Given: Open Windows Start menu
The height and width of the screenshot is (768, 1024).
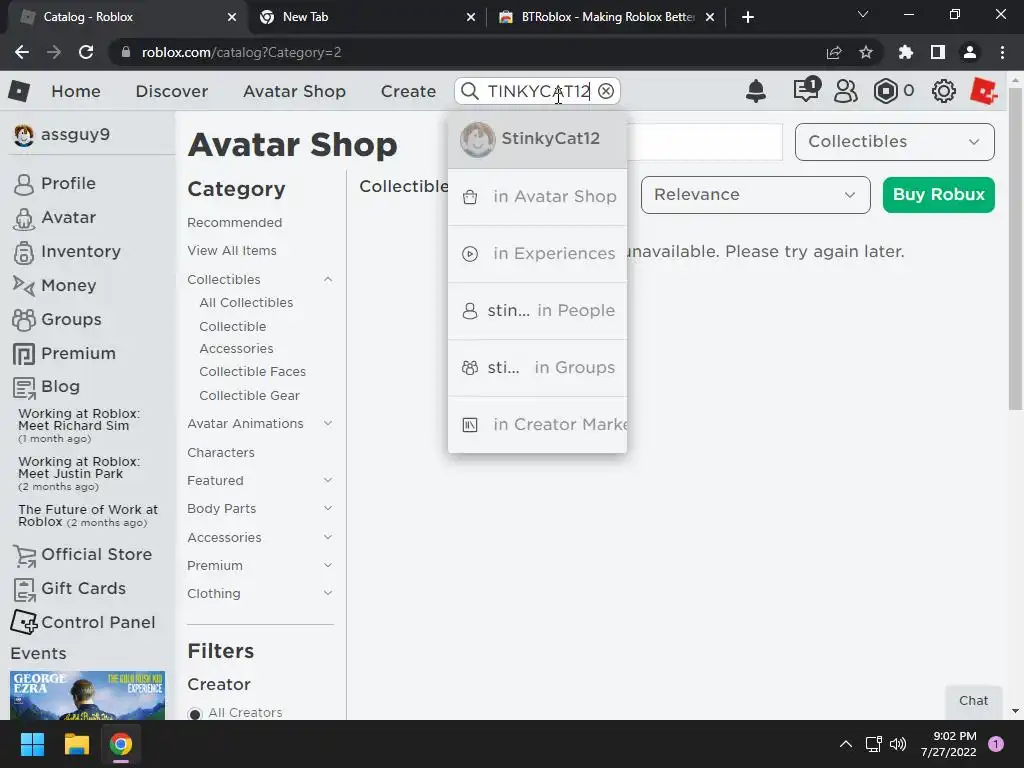Looking at the screenshot, I should [32, 744].
